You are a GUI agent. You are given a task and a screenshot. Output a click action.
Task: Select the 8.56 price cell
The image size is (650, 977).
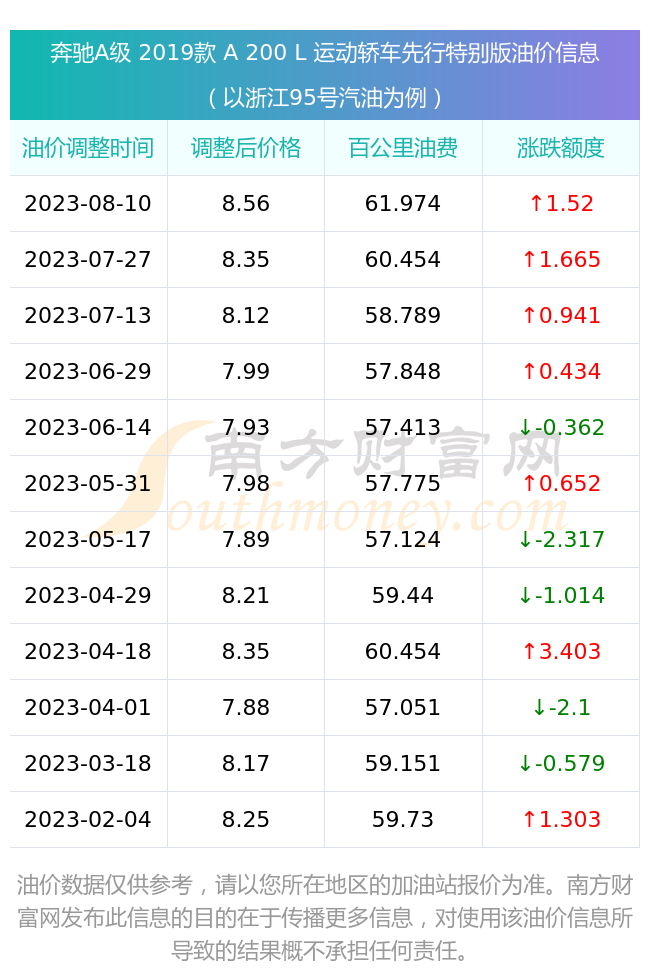[x=246, y=204]
